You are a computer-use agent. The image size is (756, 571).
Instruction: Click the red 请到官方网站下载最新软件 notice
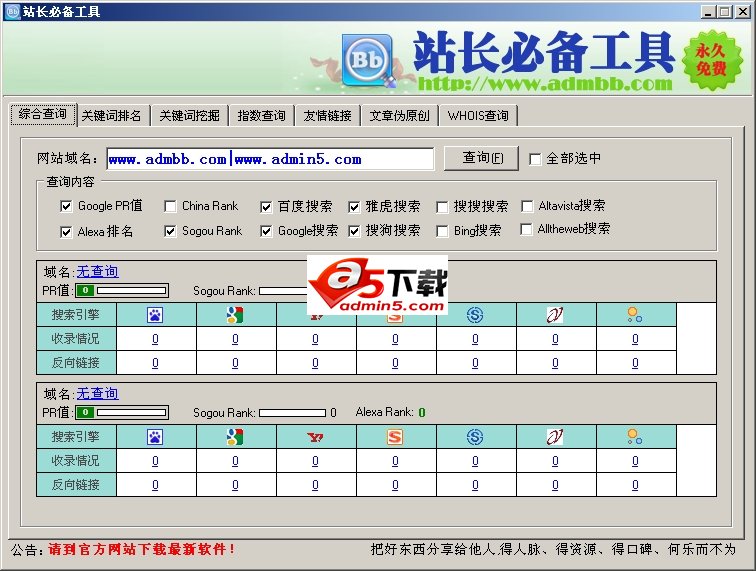click(x=141, y=549)
